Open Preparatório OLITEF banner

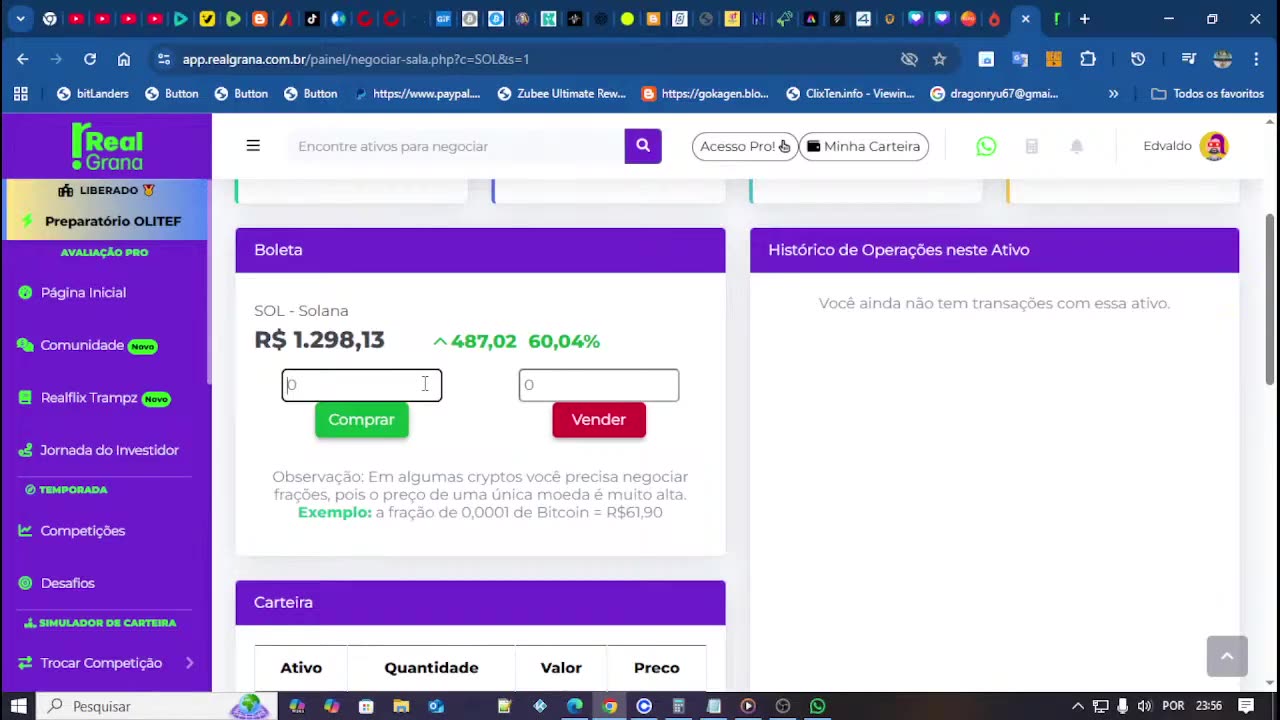click(105, 221)
